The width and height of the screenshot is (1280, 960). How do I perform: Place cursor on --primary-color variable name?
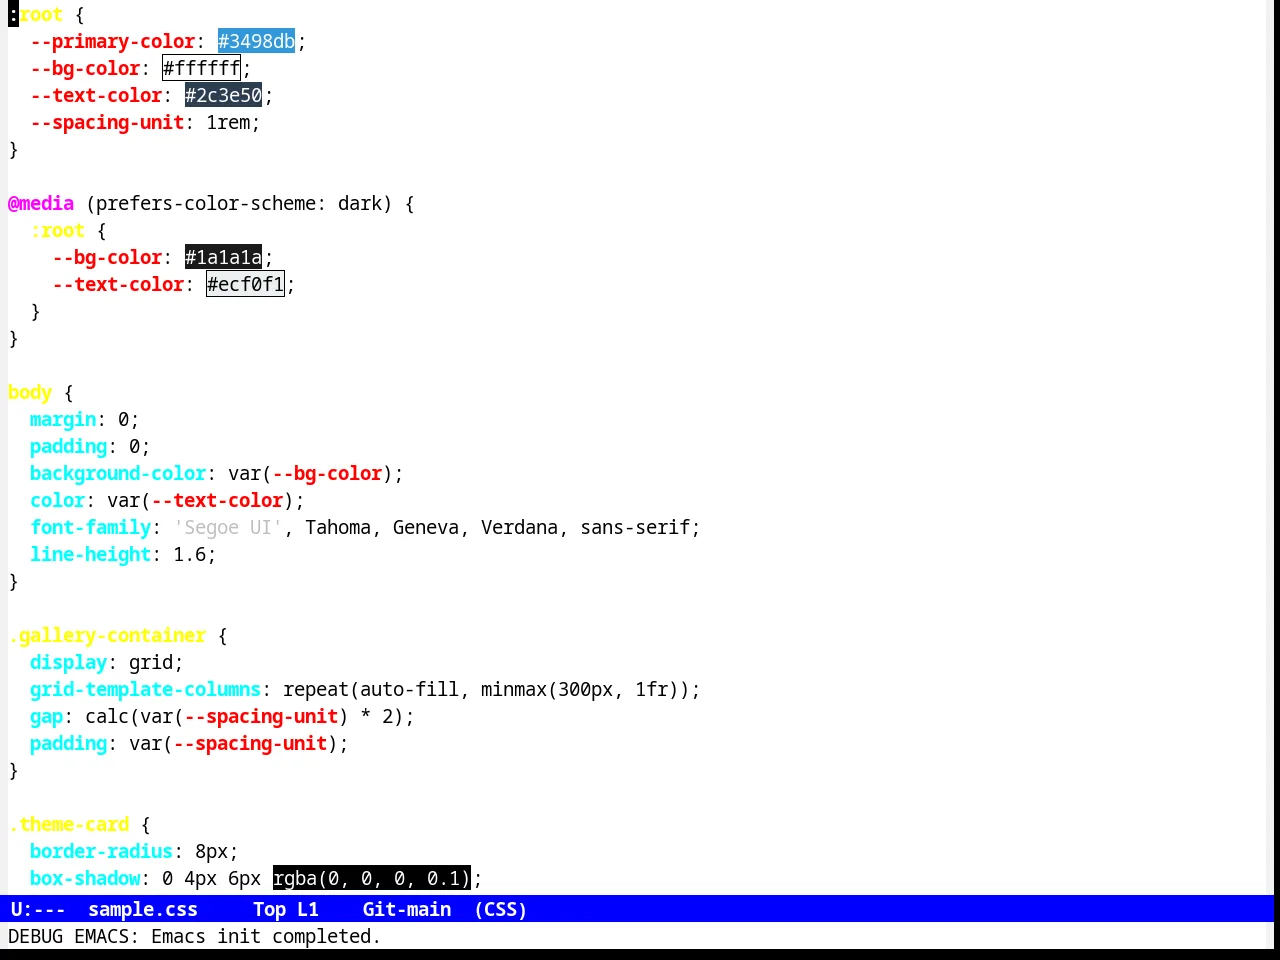point(113,41)
